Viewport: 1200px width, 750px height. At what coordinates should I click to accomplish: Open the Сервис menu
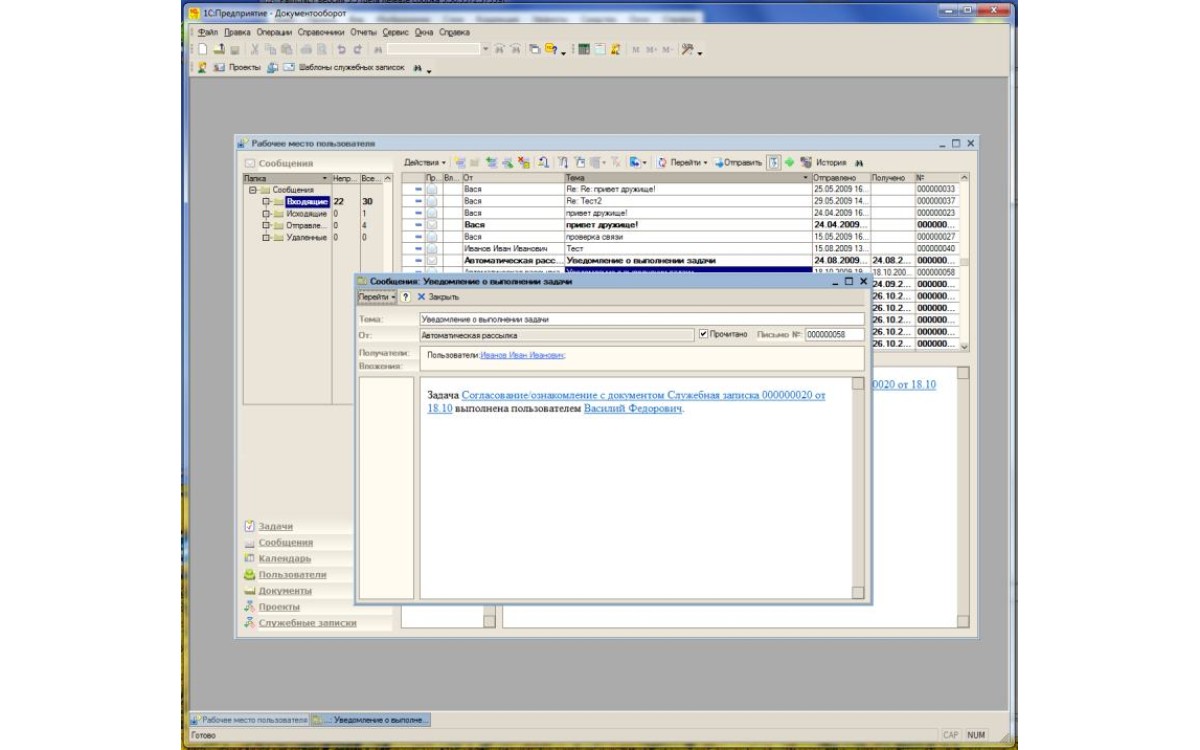coord(397,32)
